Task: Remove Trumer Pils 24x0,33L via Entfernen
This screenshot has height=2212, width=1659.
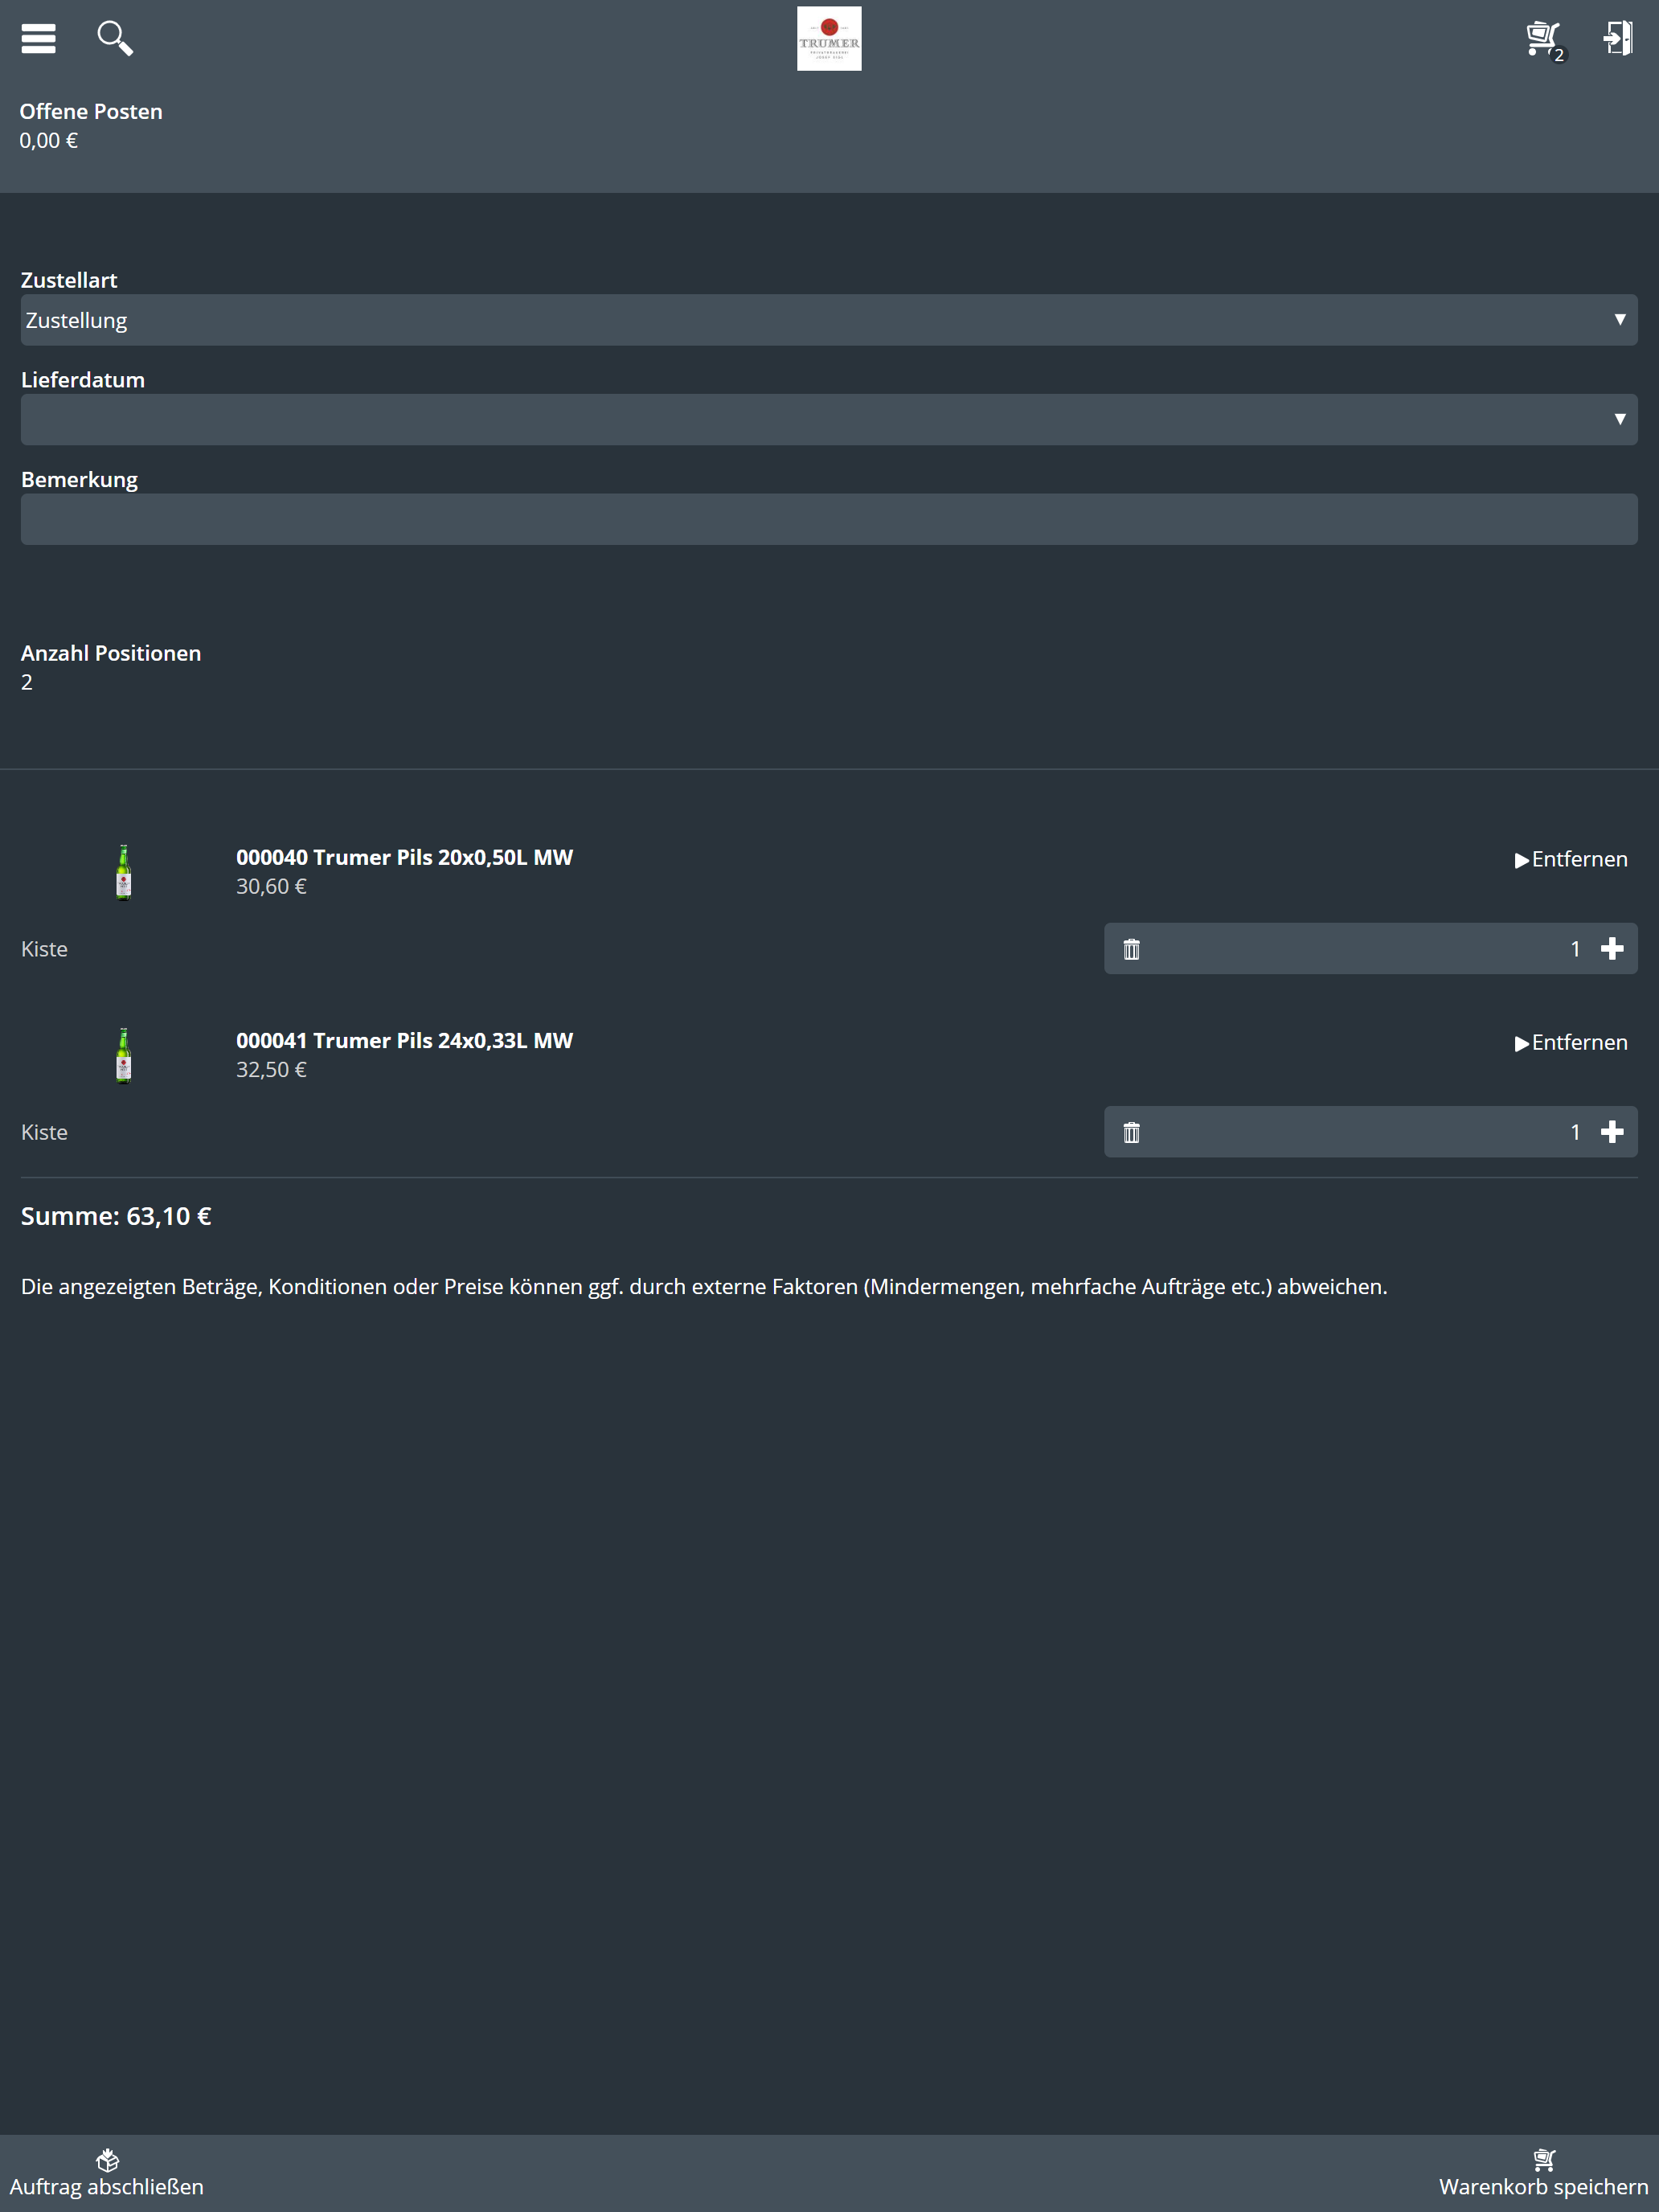Action: [x=1571, y=1042]
